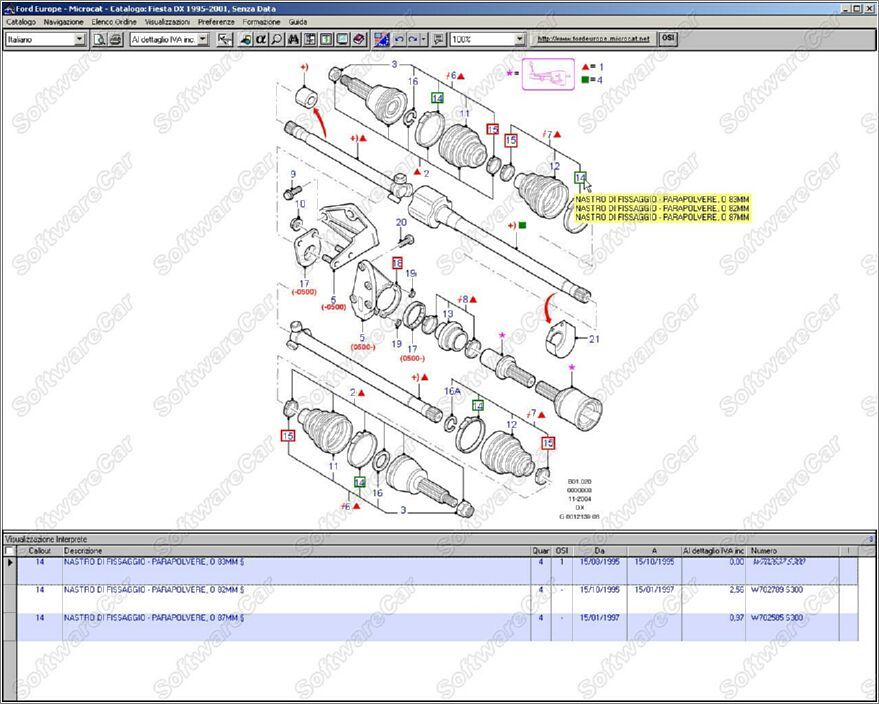Open the Italiano language dropdown

click(x=79, y=39)
